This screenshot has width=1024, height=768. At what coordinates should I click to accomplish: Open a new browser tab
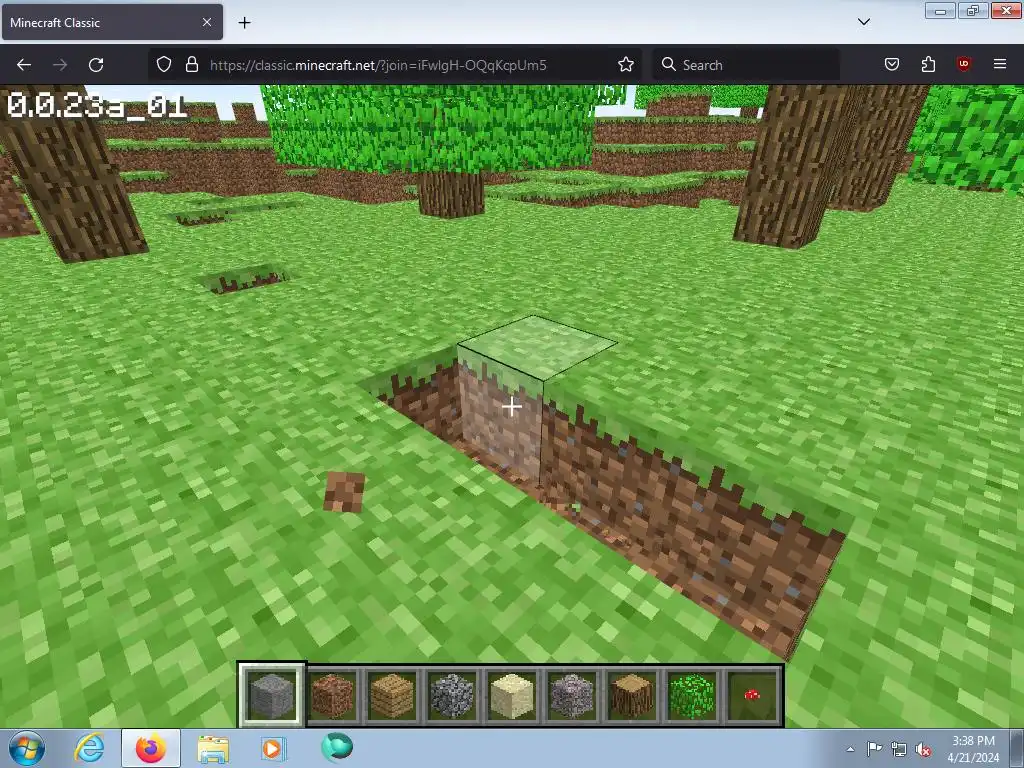[x=244, y=23]
